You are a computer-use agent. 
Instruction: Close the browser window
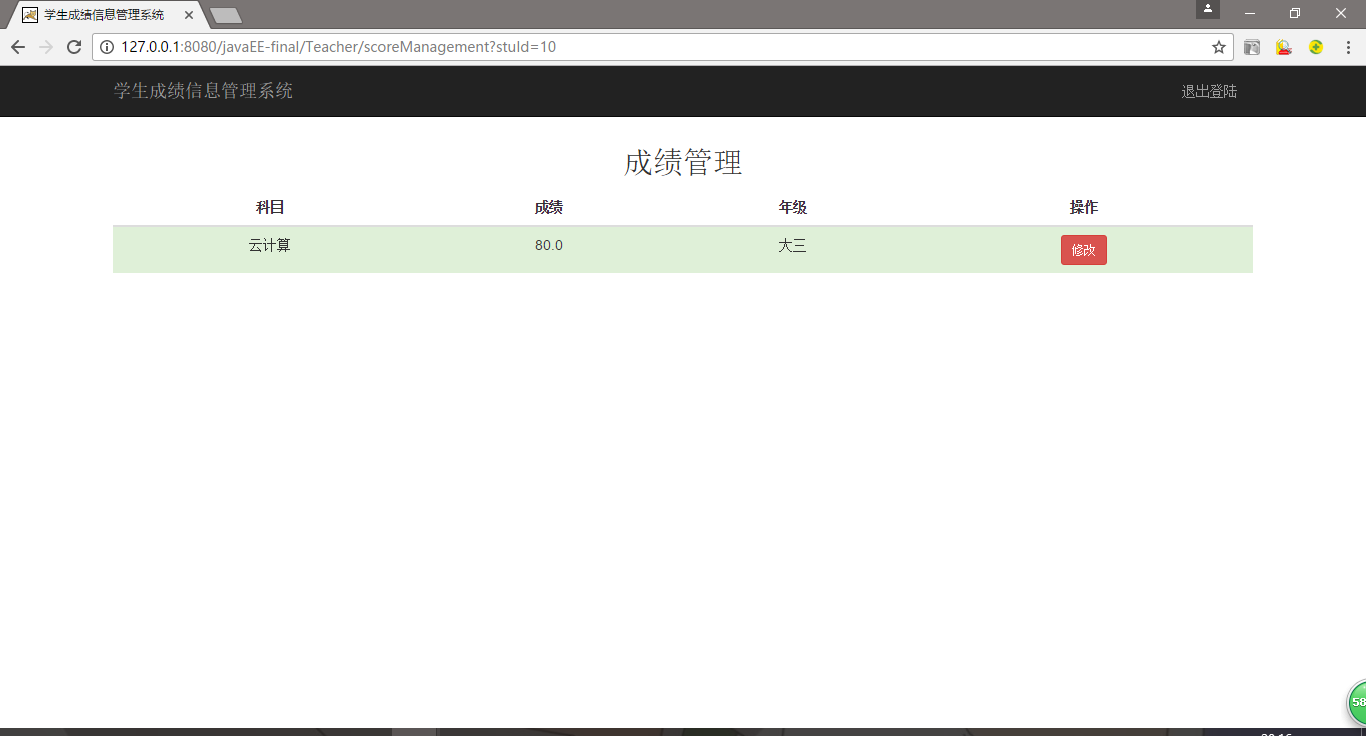[x=1341, y=13]
